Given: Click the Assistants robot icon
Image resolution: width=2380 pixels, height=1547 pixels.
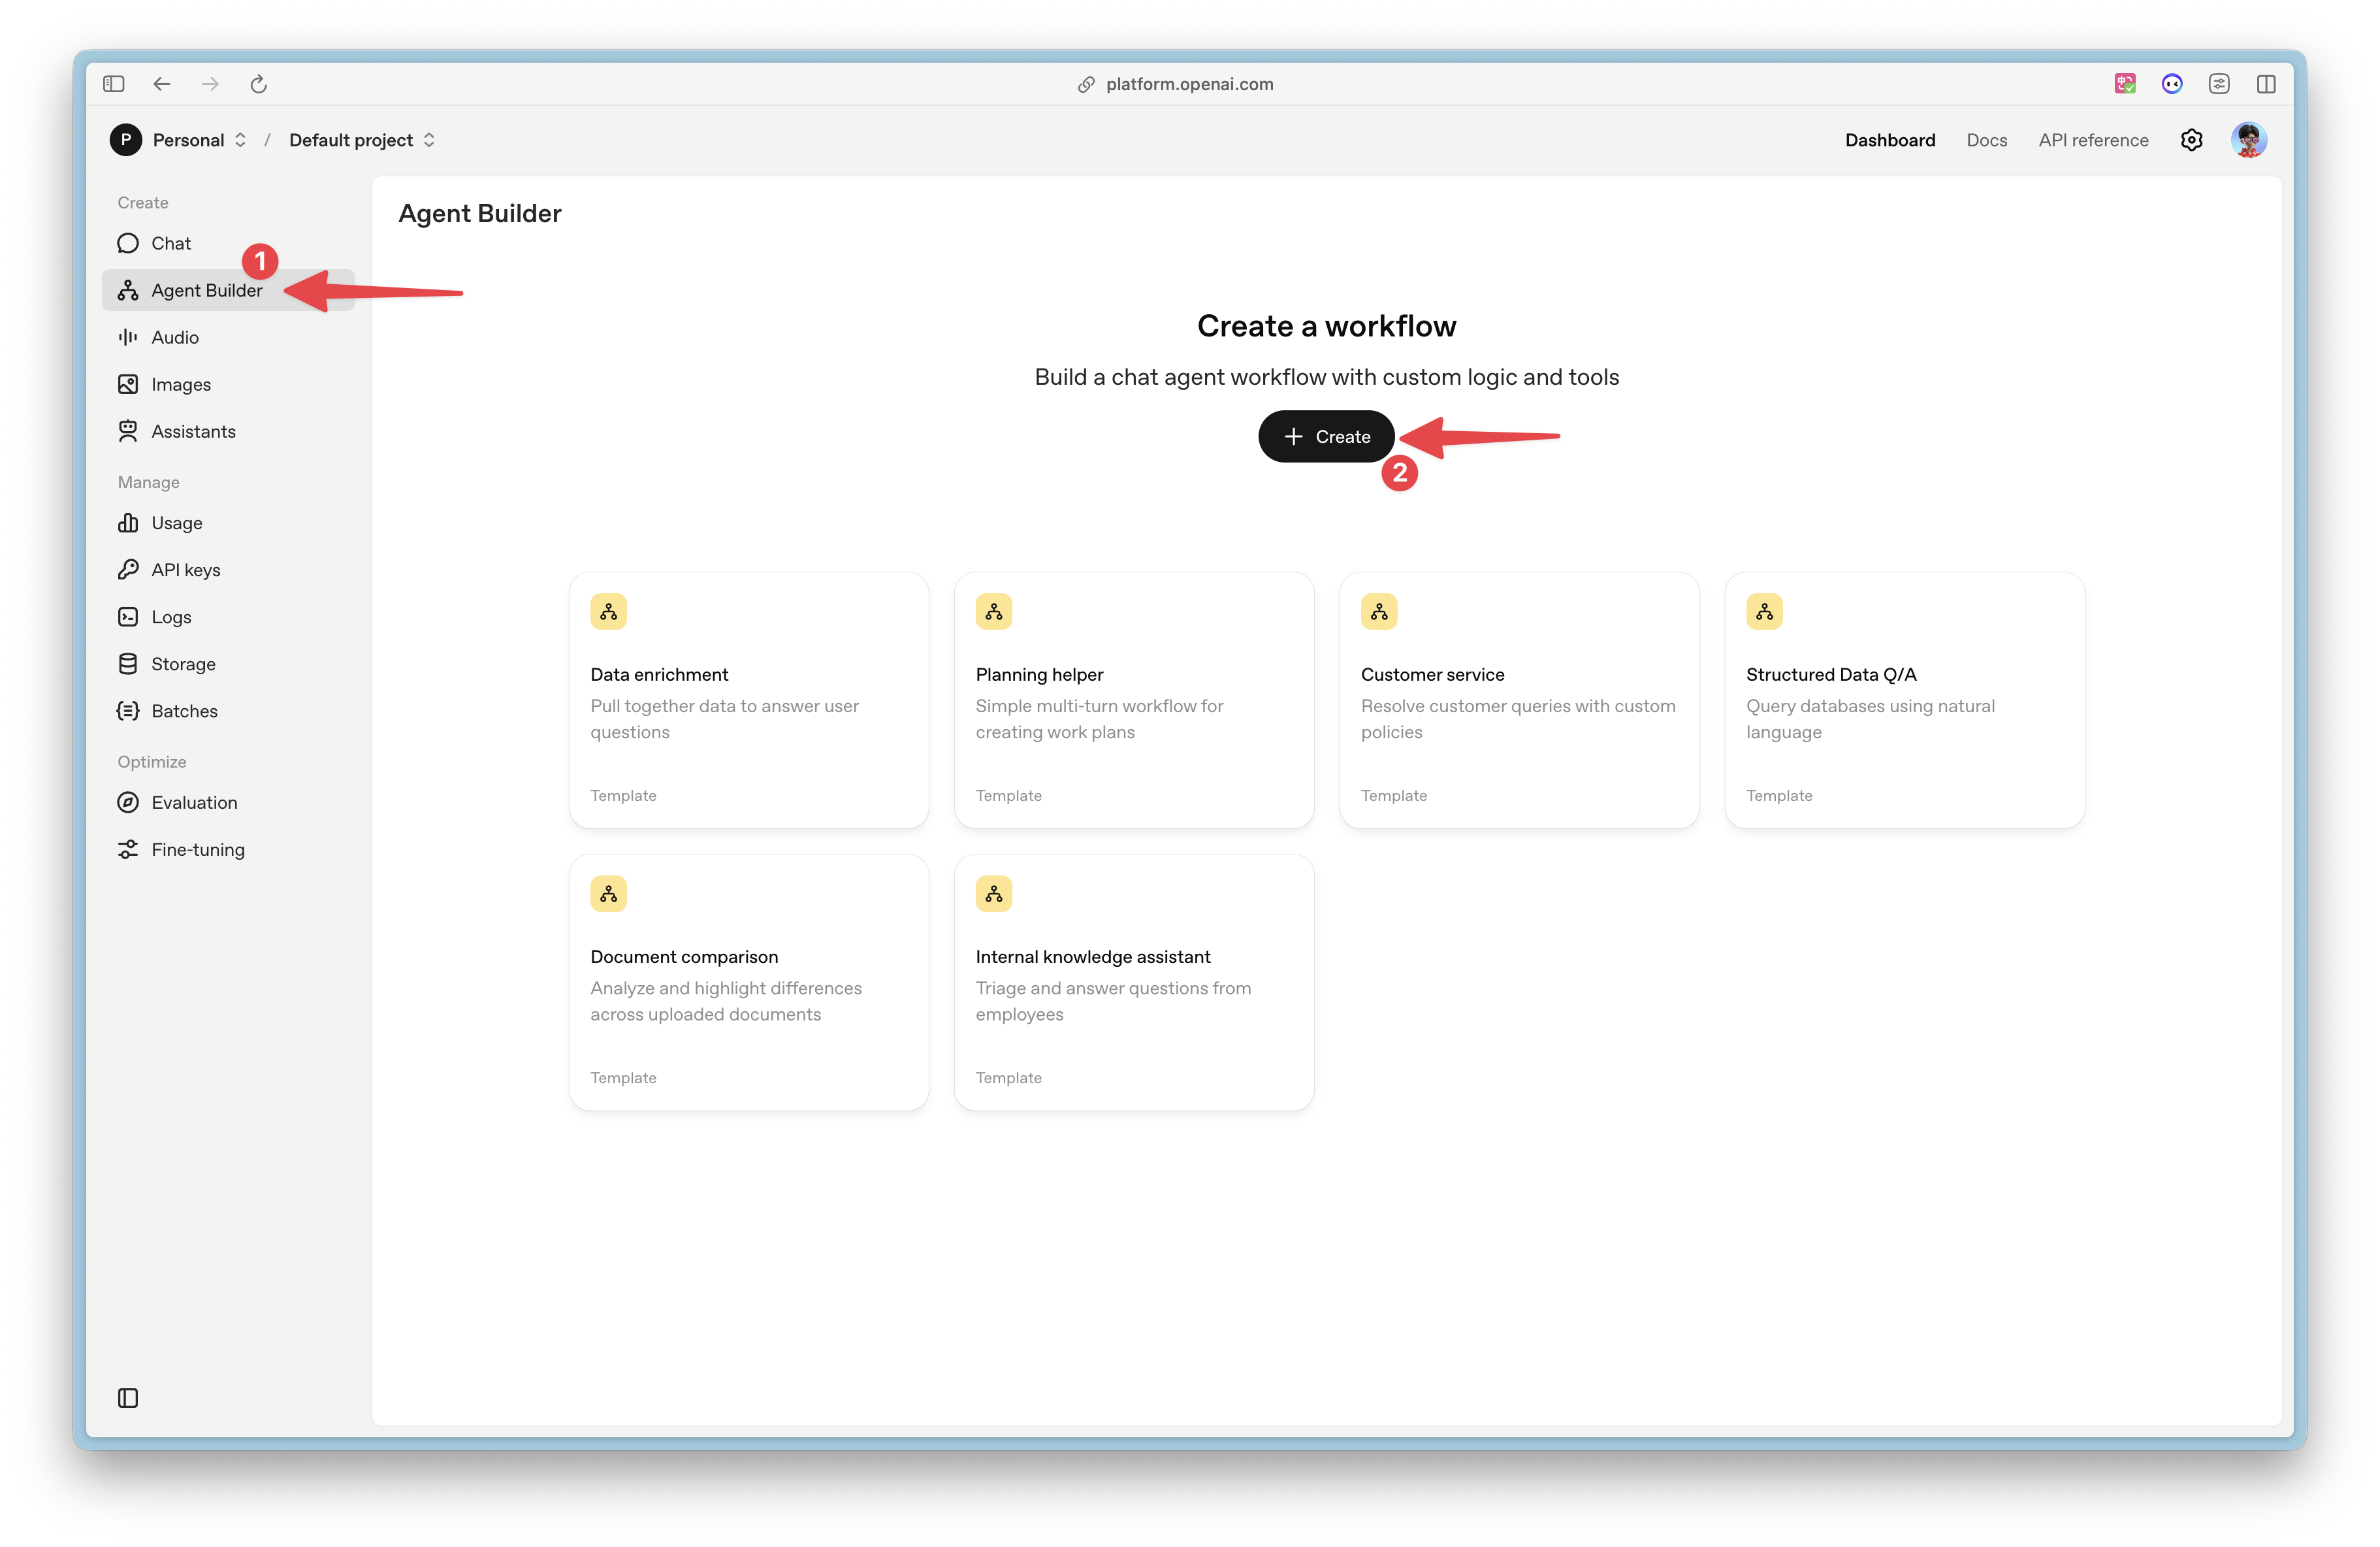Looking at the screenshot, I should (128, 431).
